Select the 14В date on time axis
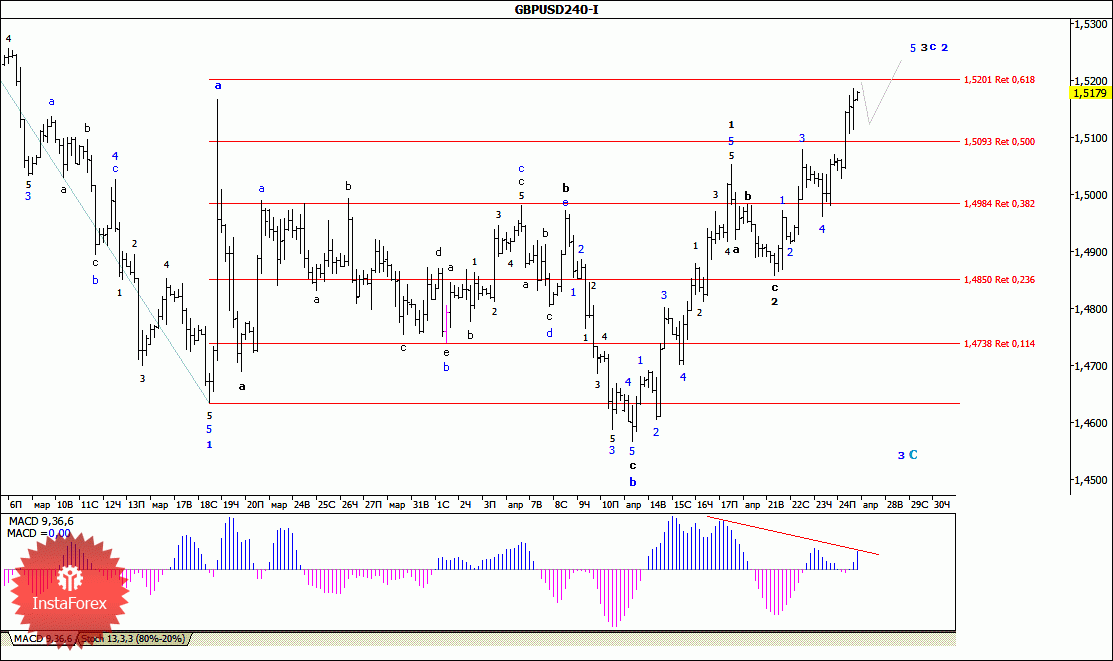 click(658, 505)
